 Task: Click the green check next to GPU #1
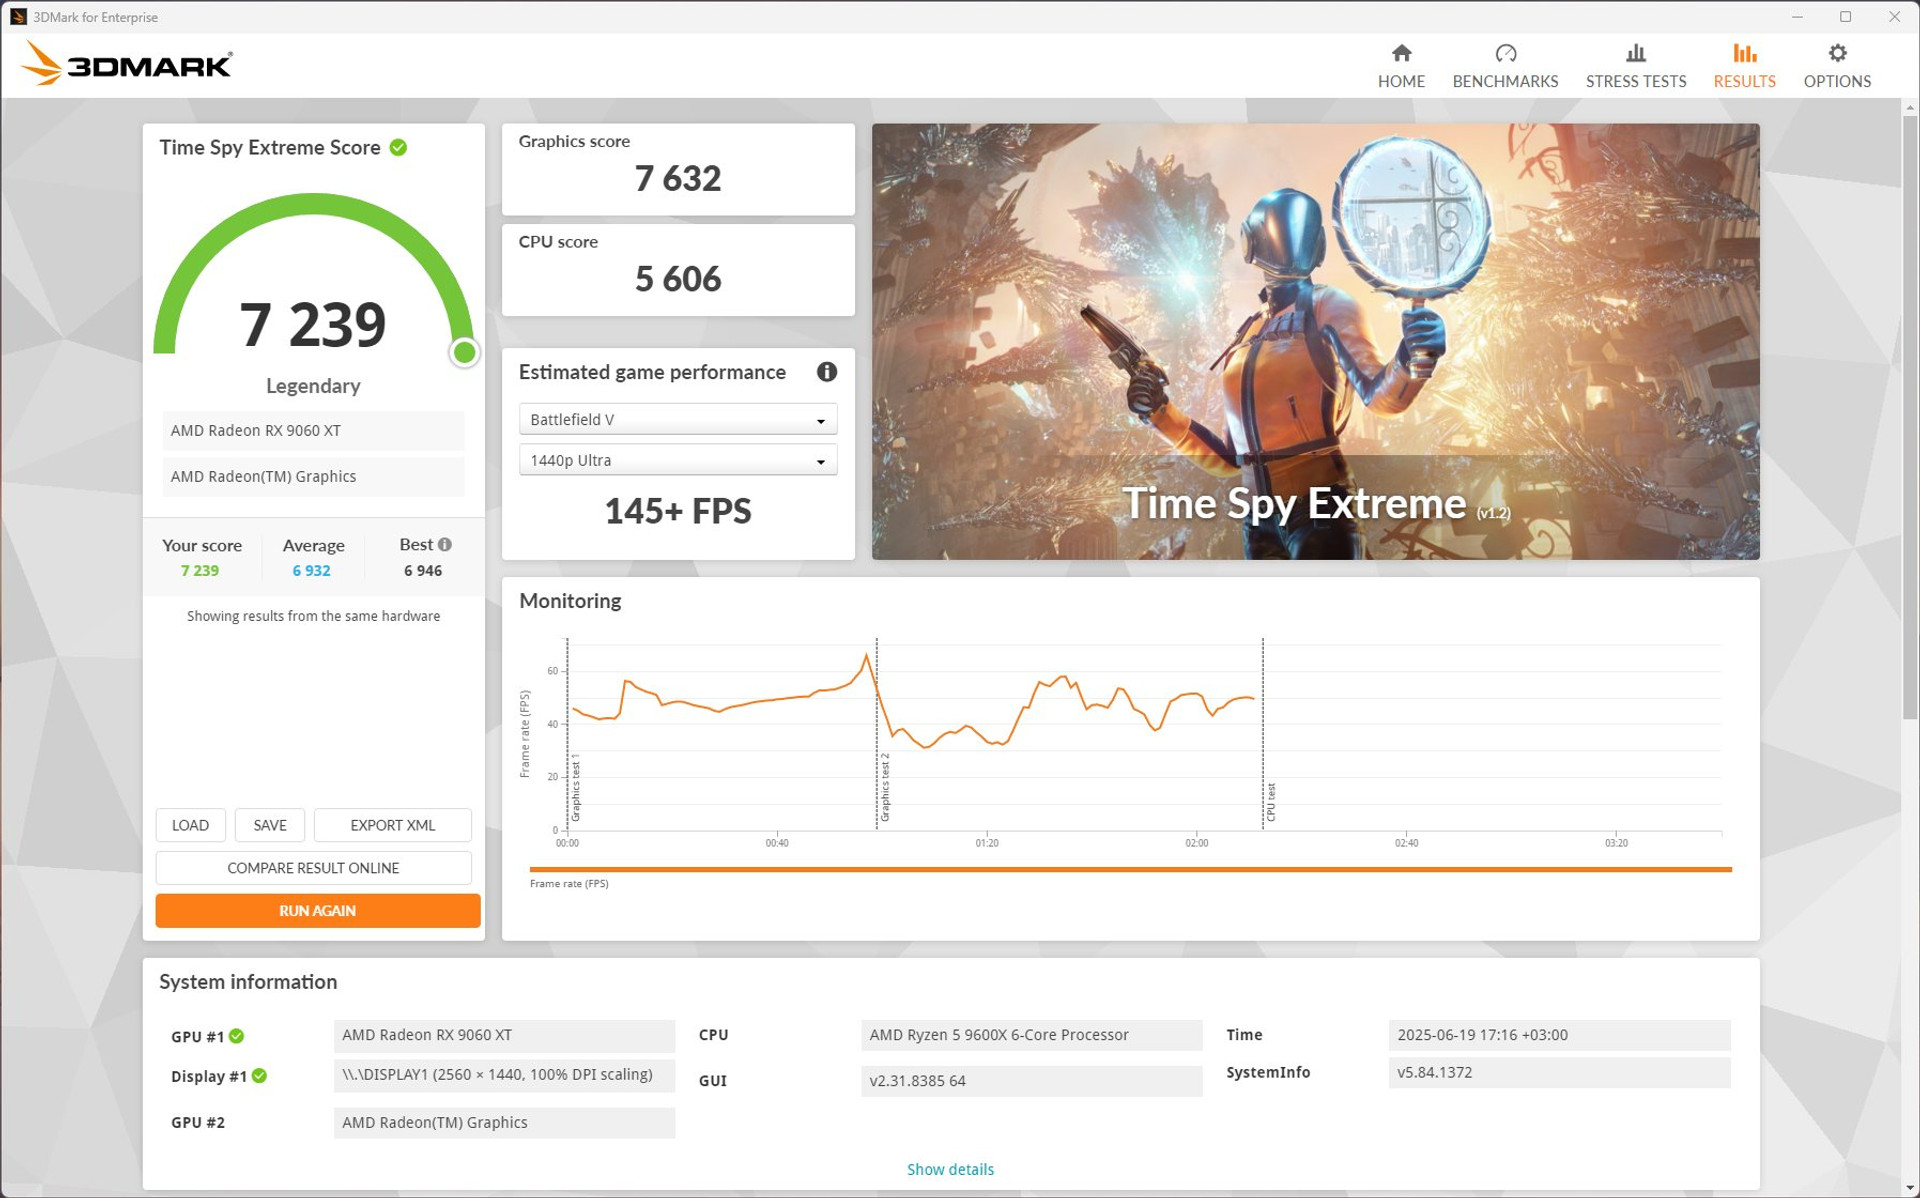click(x=236, y=1036)
